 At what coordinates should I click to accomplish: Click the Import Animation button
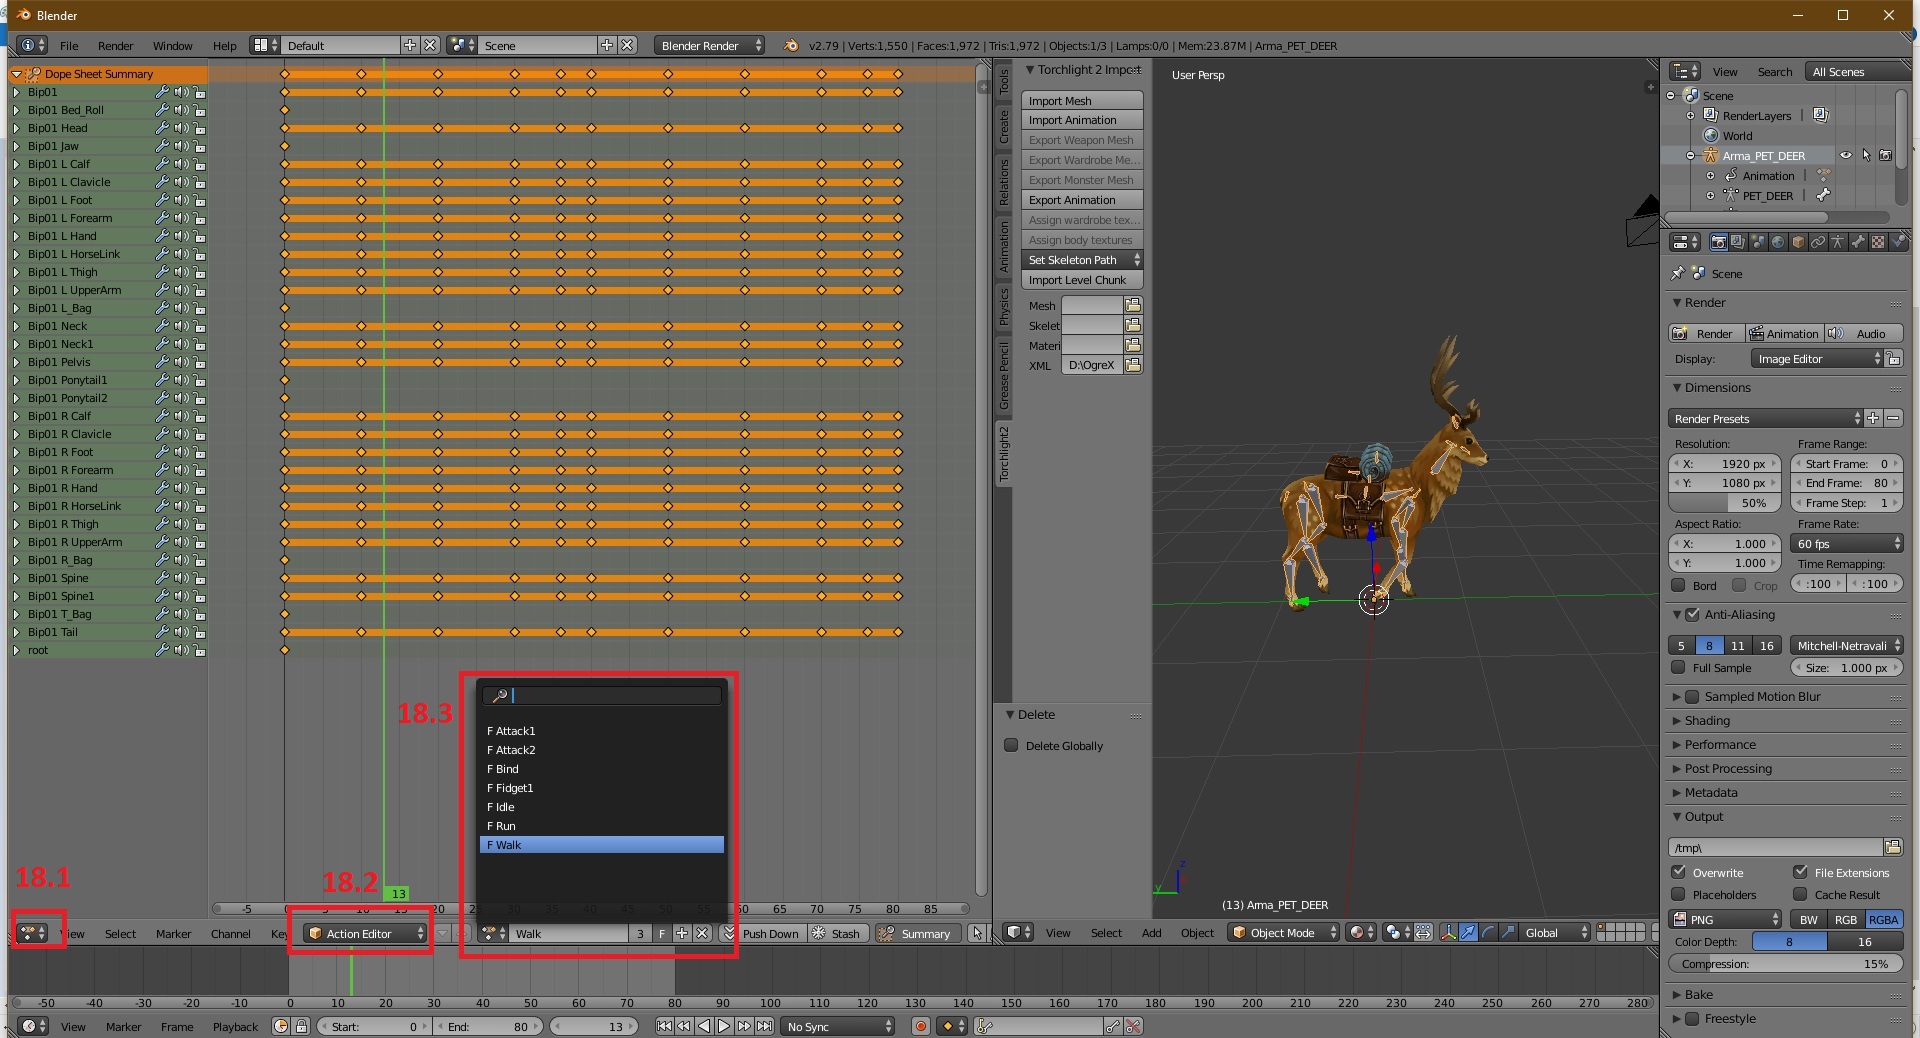(x=1081, y=120)
